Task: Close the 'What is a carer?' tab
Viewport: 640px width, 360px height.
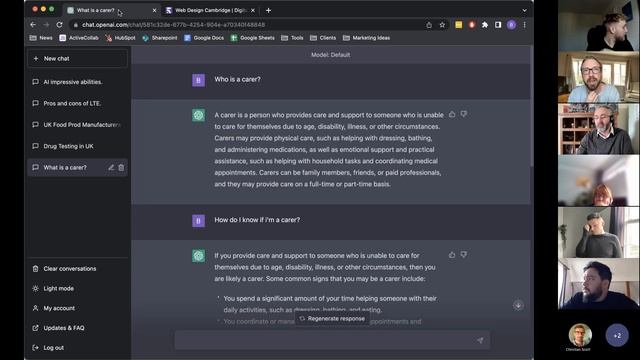Action: pos(154,10)
